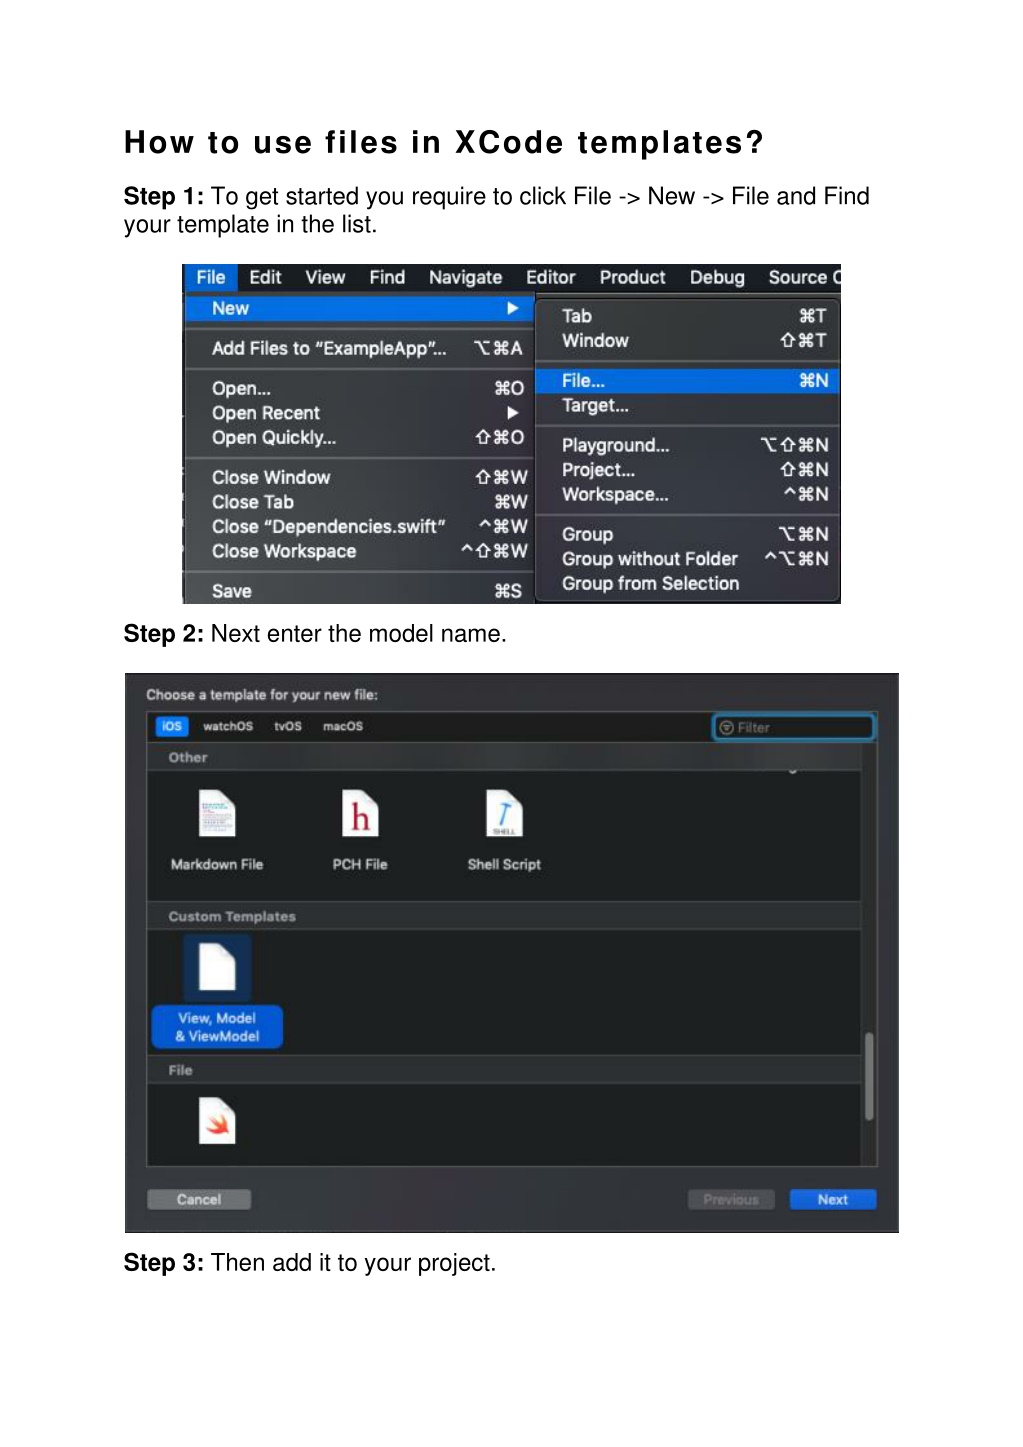The width and height of the screenshot is (1023, 1447).
Task: Expand the Open Recent submenu
Action: pyautogui.click(x=359, y=413)
